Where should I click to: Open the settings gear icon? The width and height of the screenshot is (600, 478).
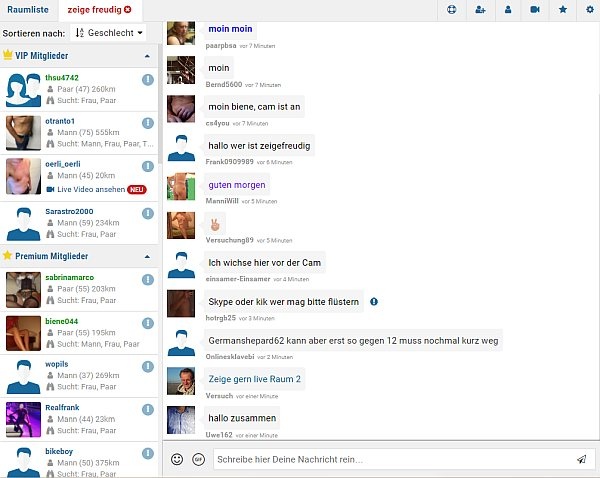(589, 10)
